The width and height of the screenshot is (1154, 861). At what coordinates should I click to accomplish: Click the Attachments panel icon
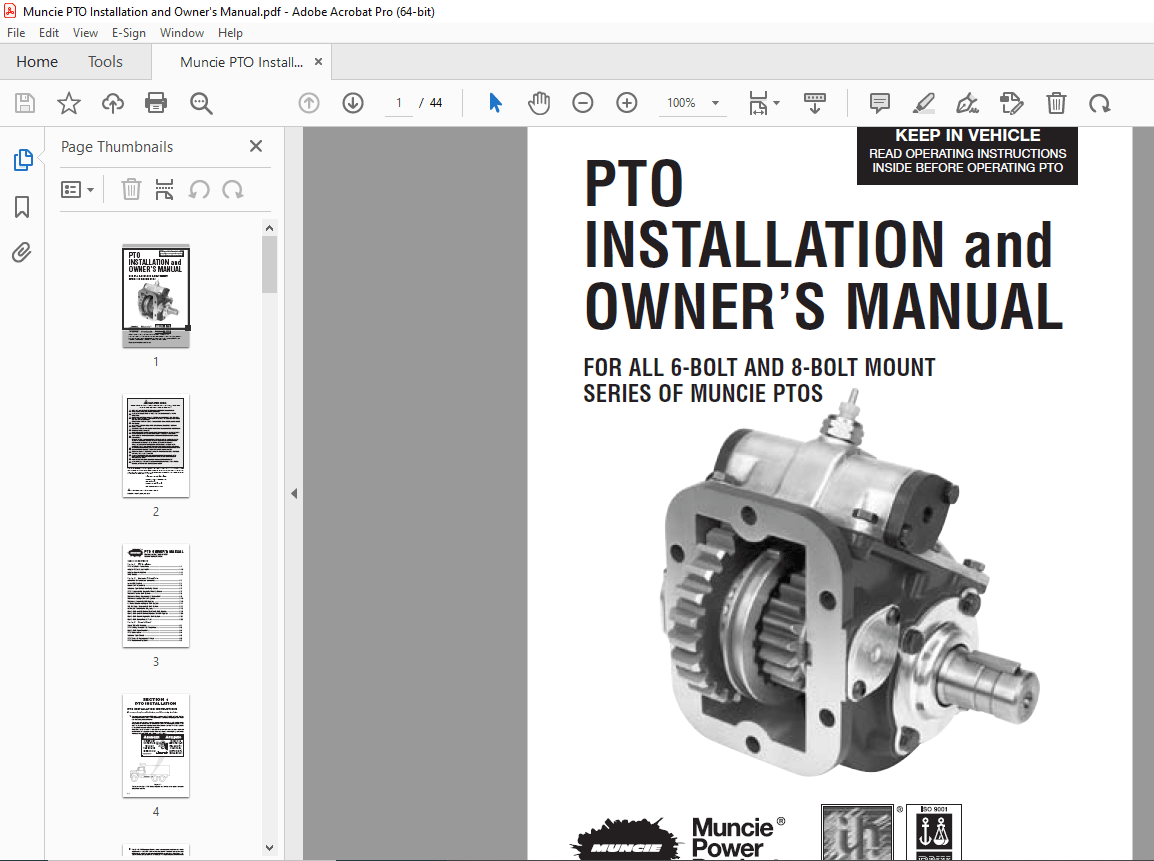point(22,252)
